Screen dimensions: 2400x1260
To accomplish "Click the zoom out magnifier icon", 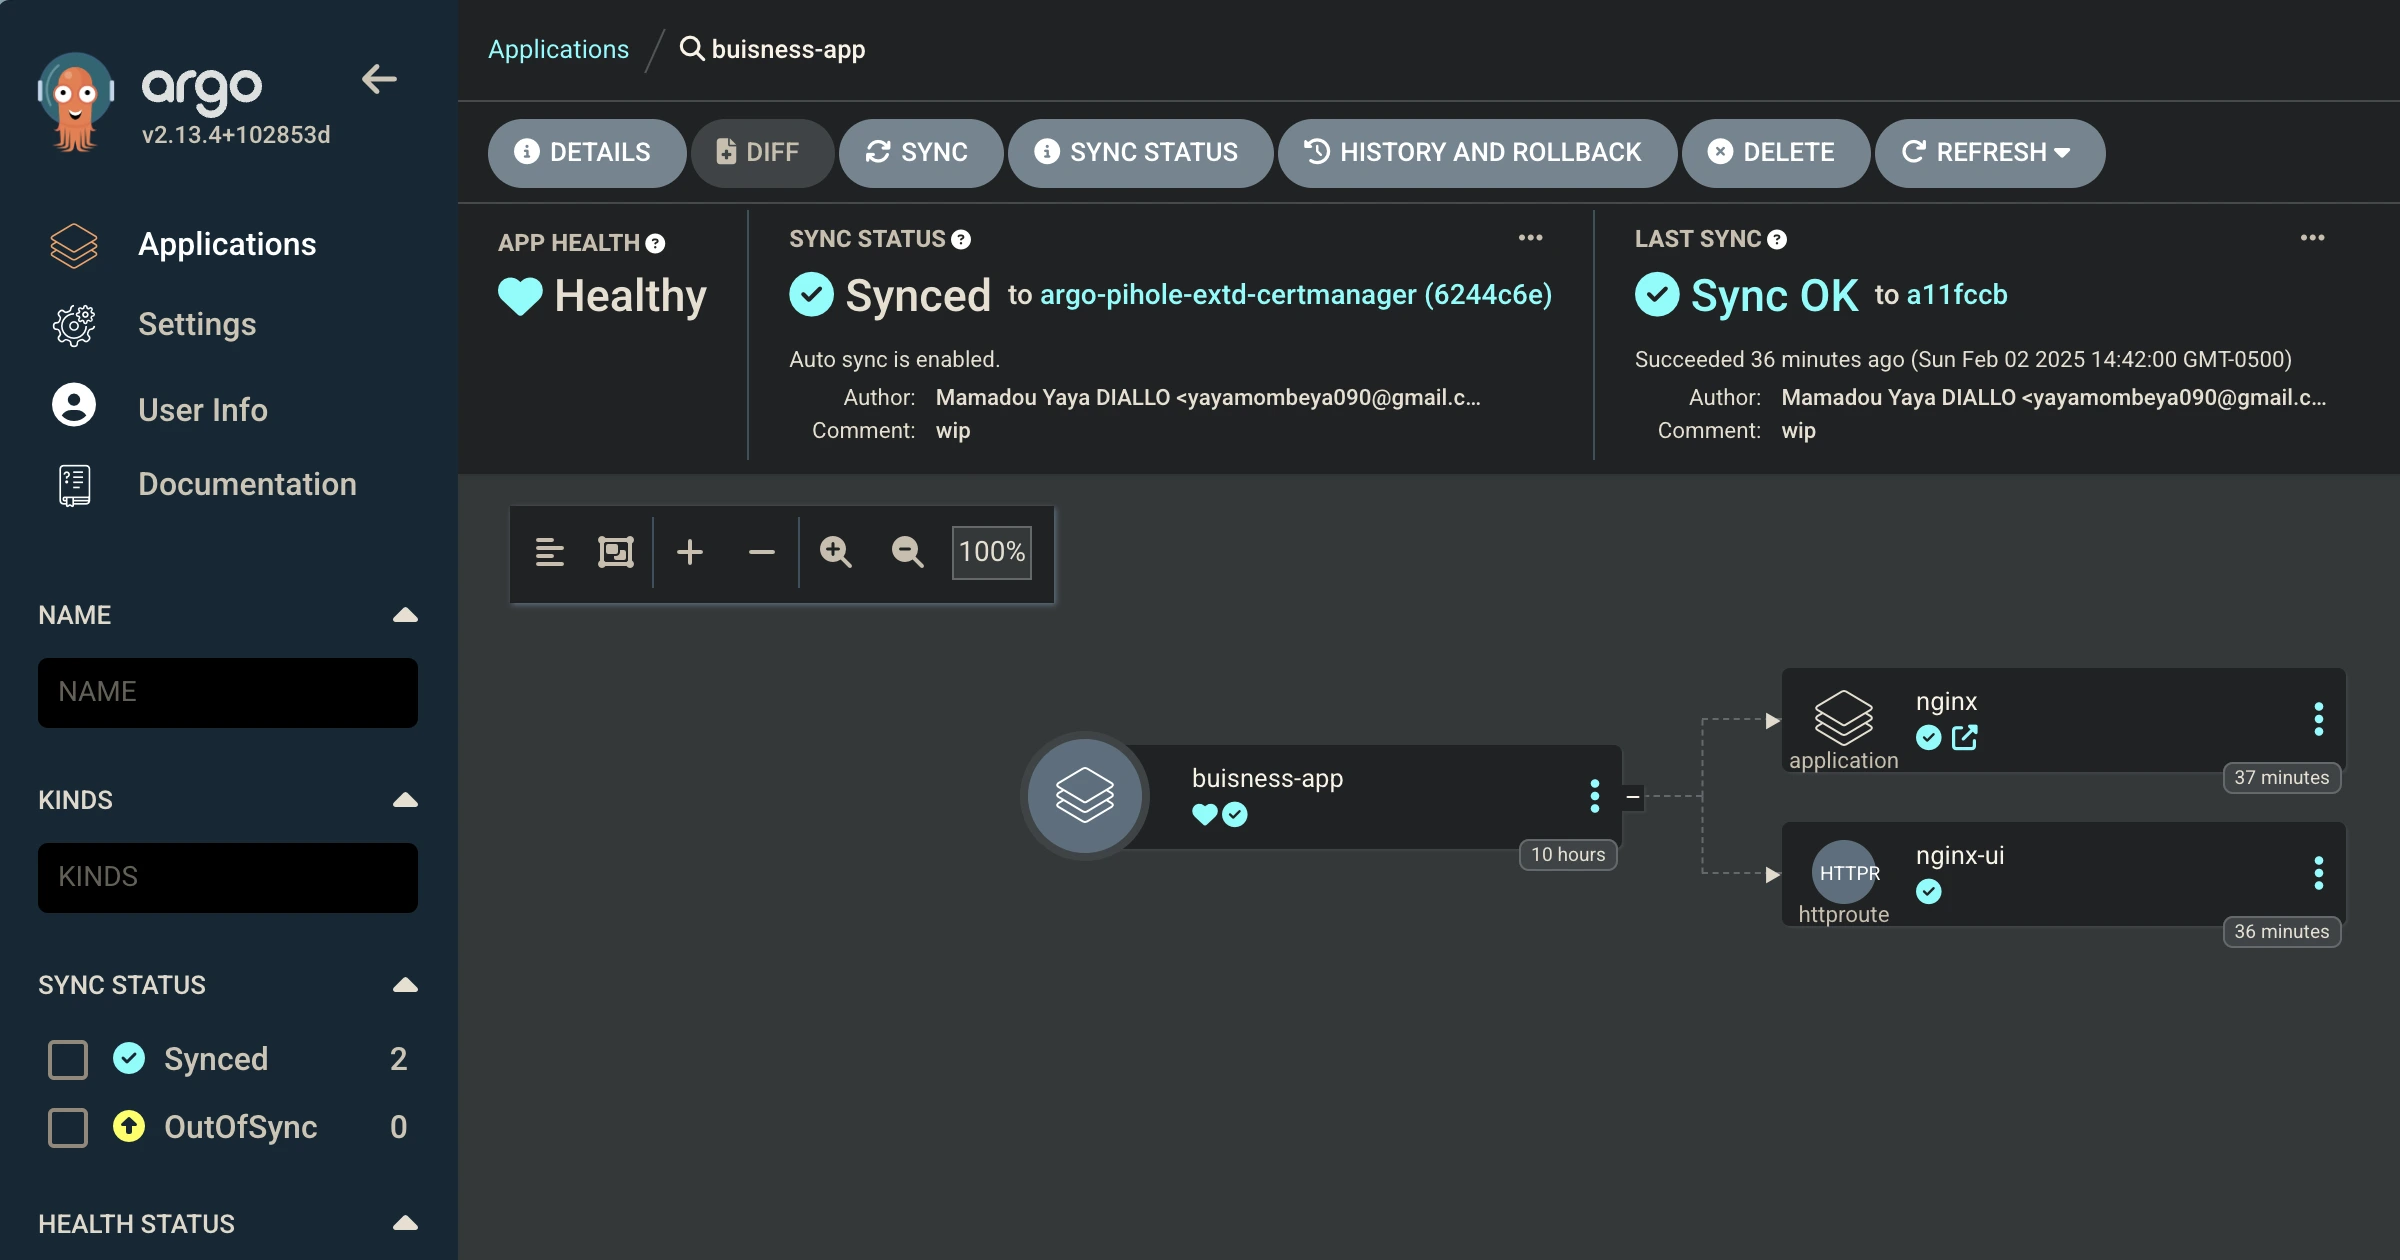I will [x=907, y=552].
